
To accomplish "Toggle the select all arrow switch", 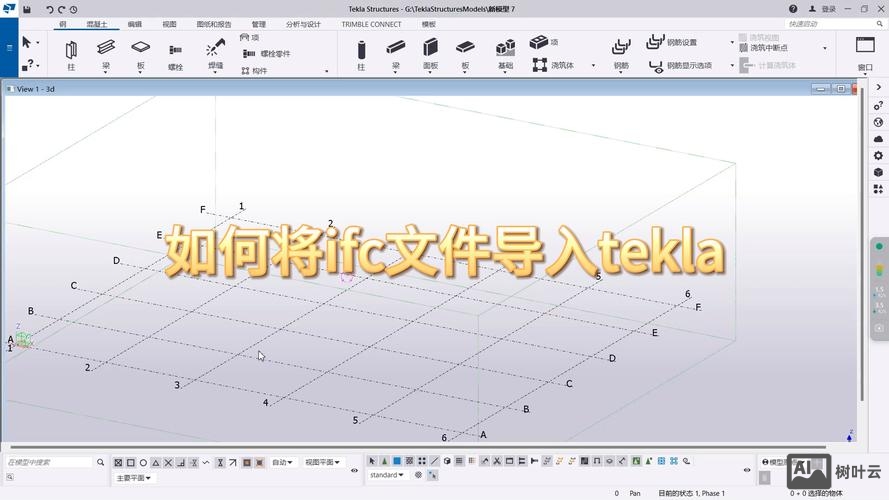I will [x=372, y=461].
